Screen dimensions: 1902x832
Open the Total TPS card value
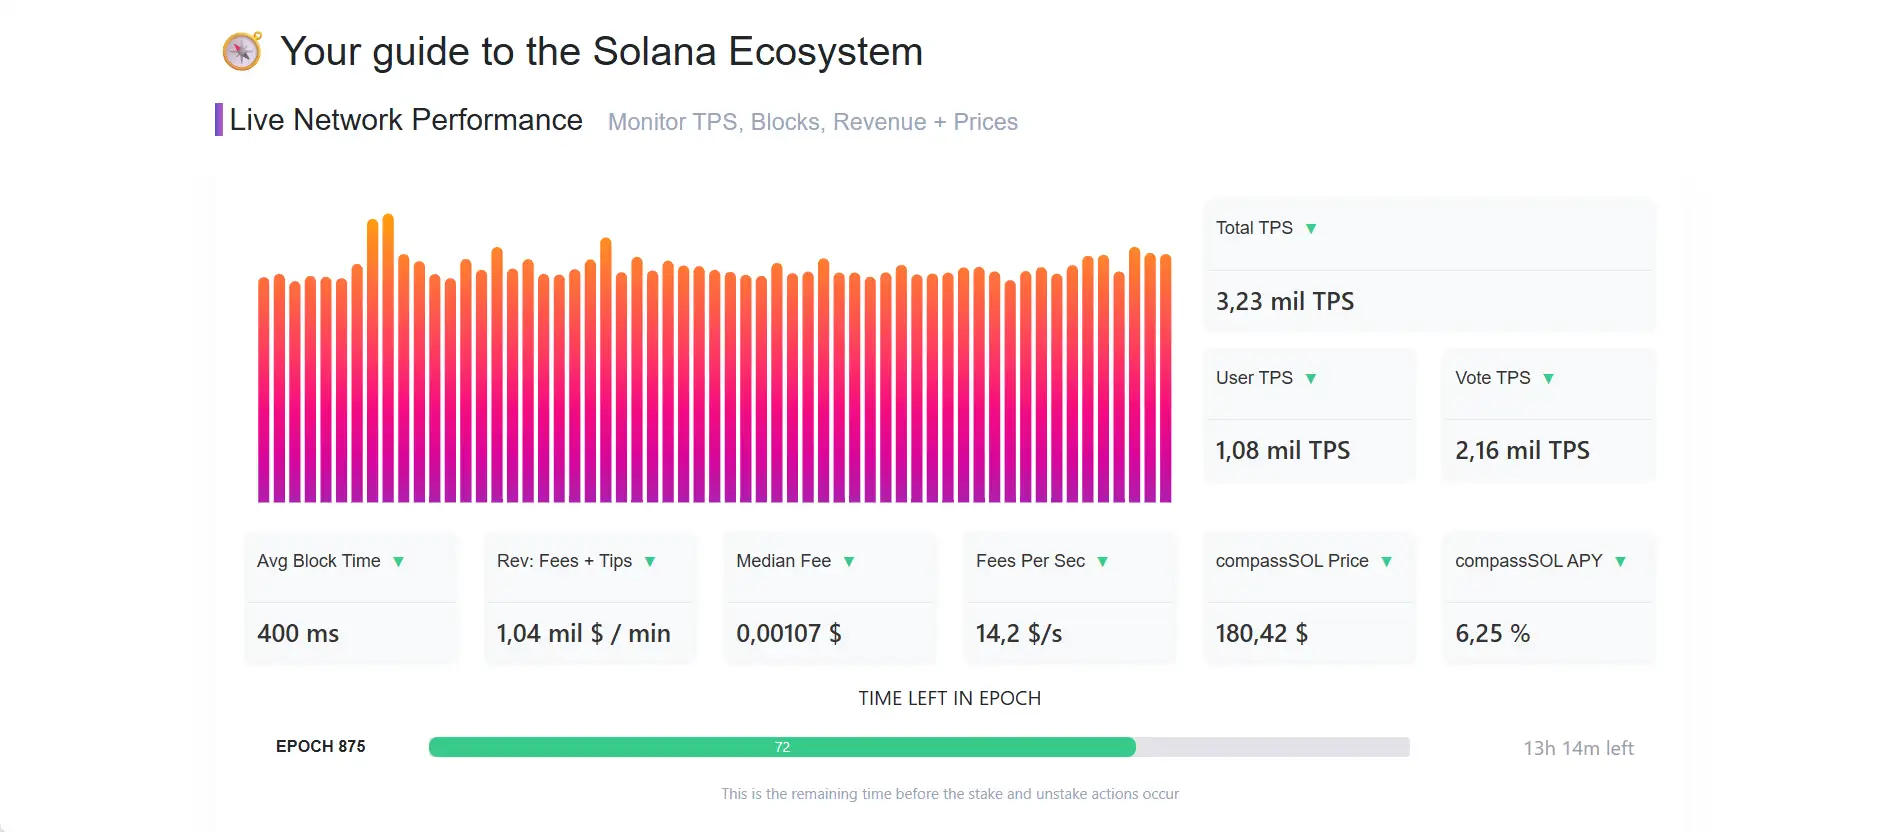click(1284, 301)
